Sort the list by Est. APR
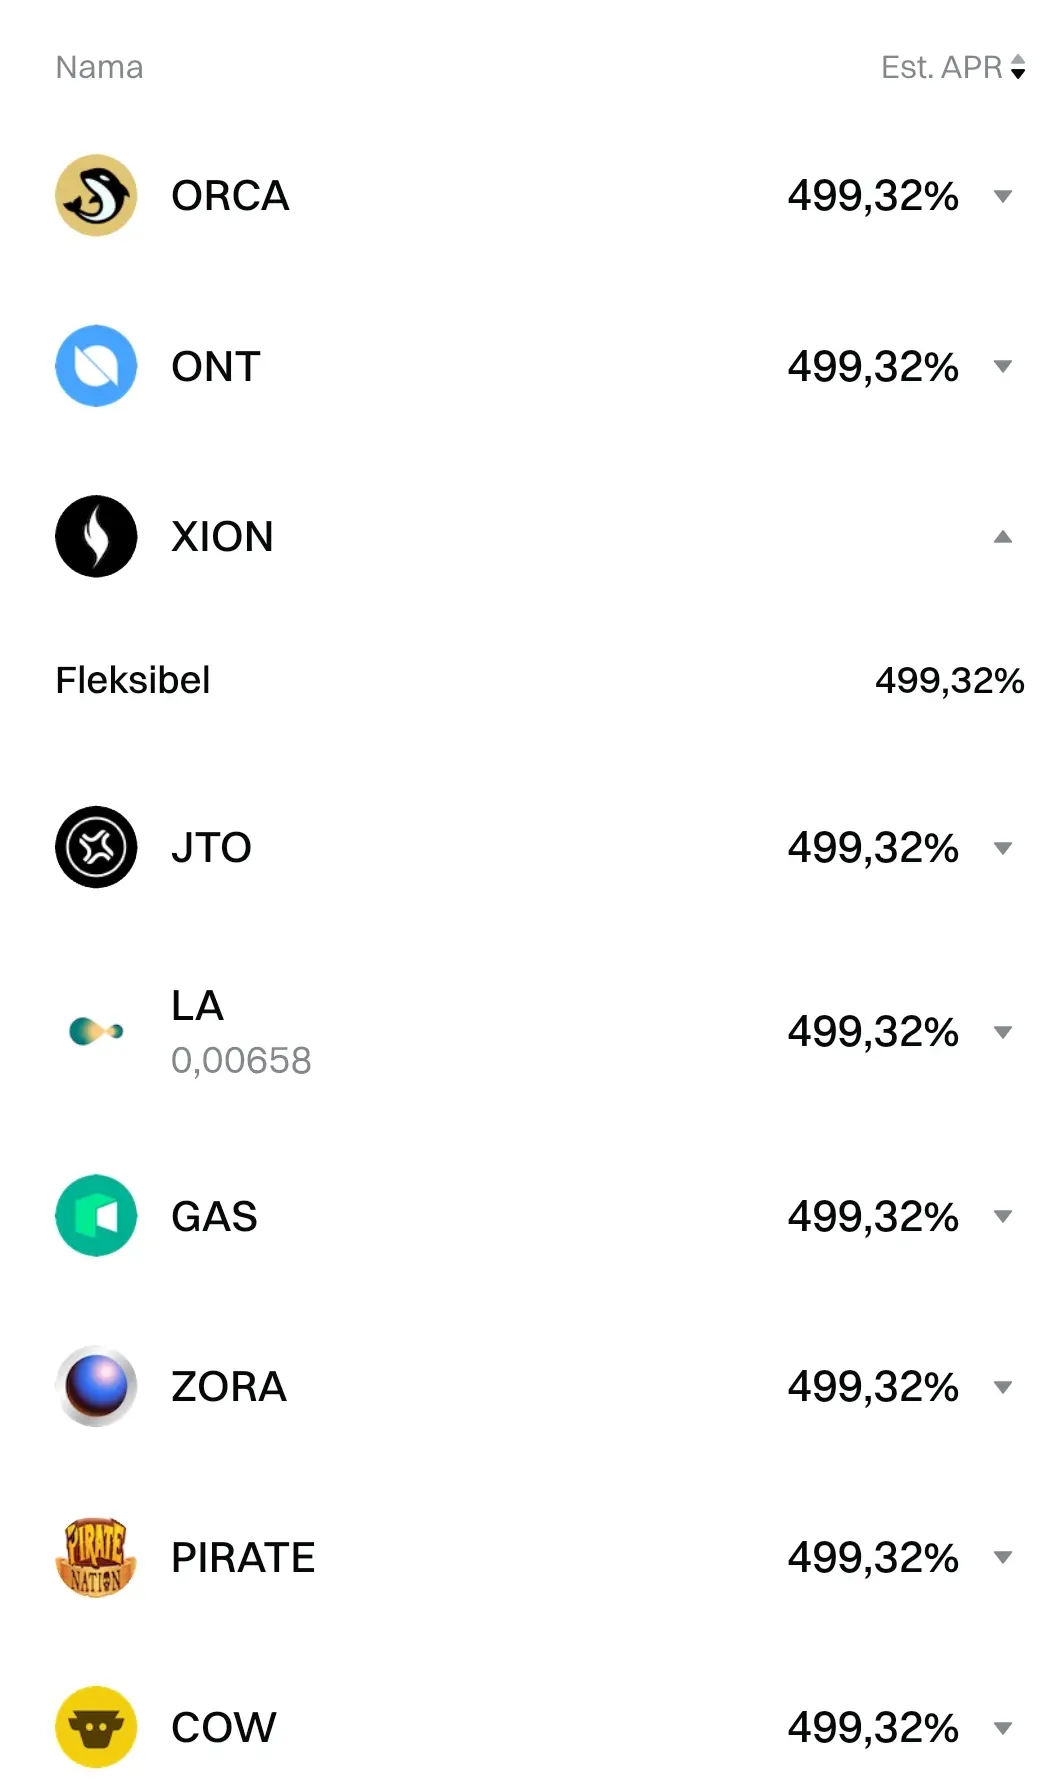Viewport: 1060px width, 1789px height. tap(952, 67)
